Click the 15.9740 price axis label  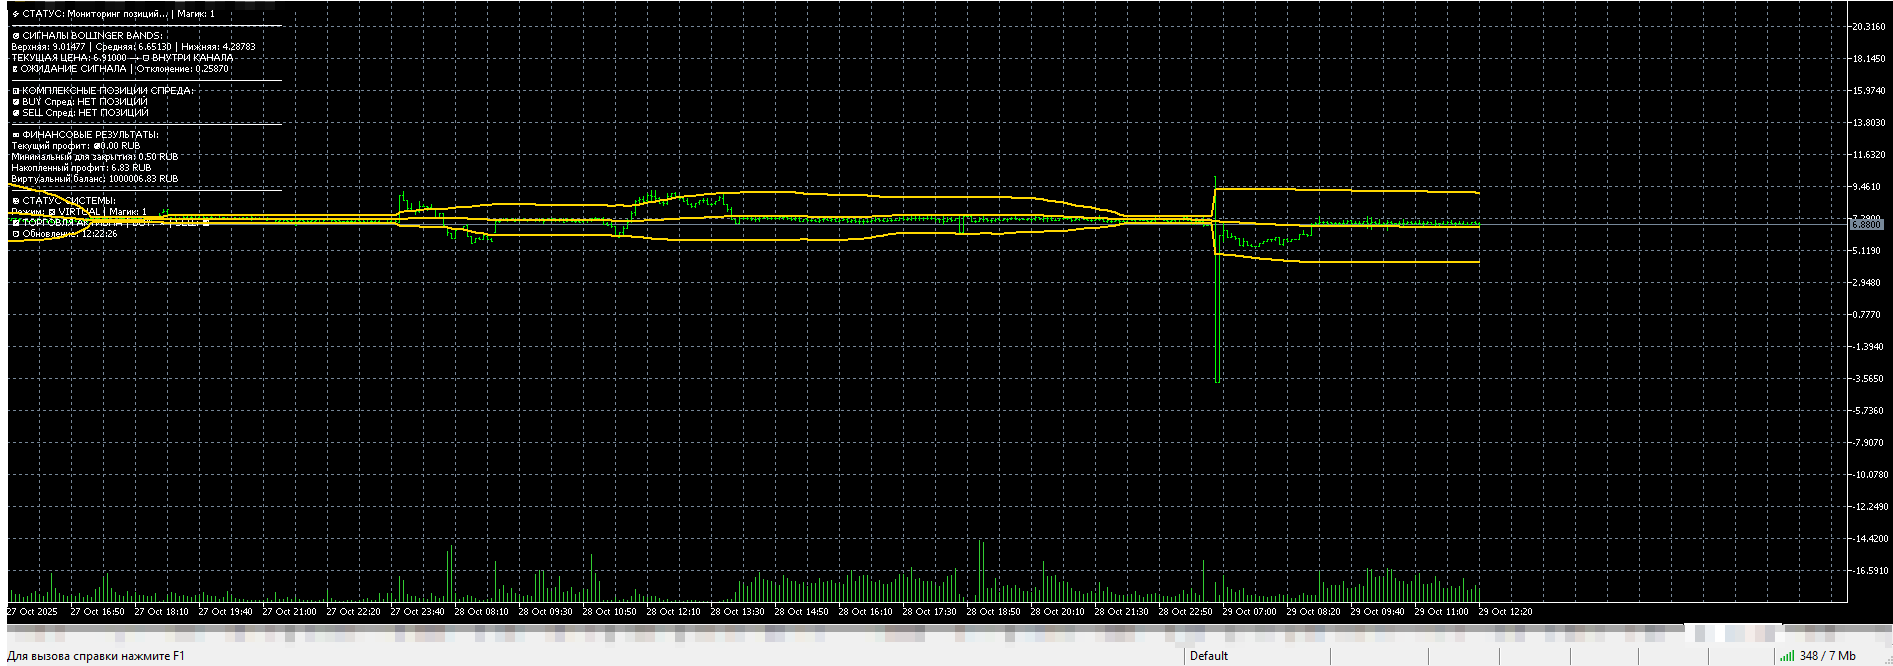[1868, 91]
